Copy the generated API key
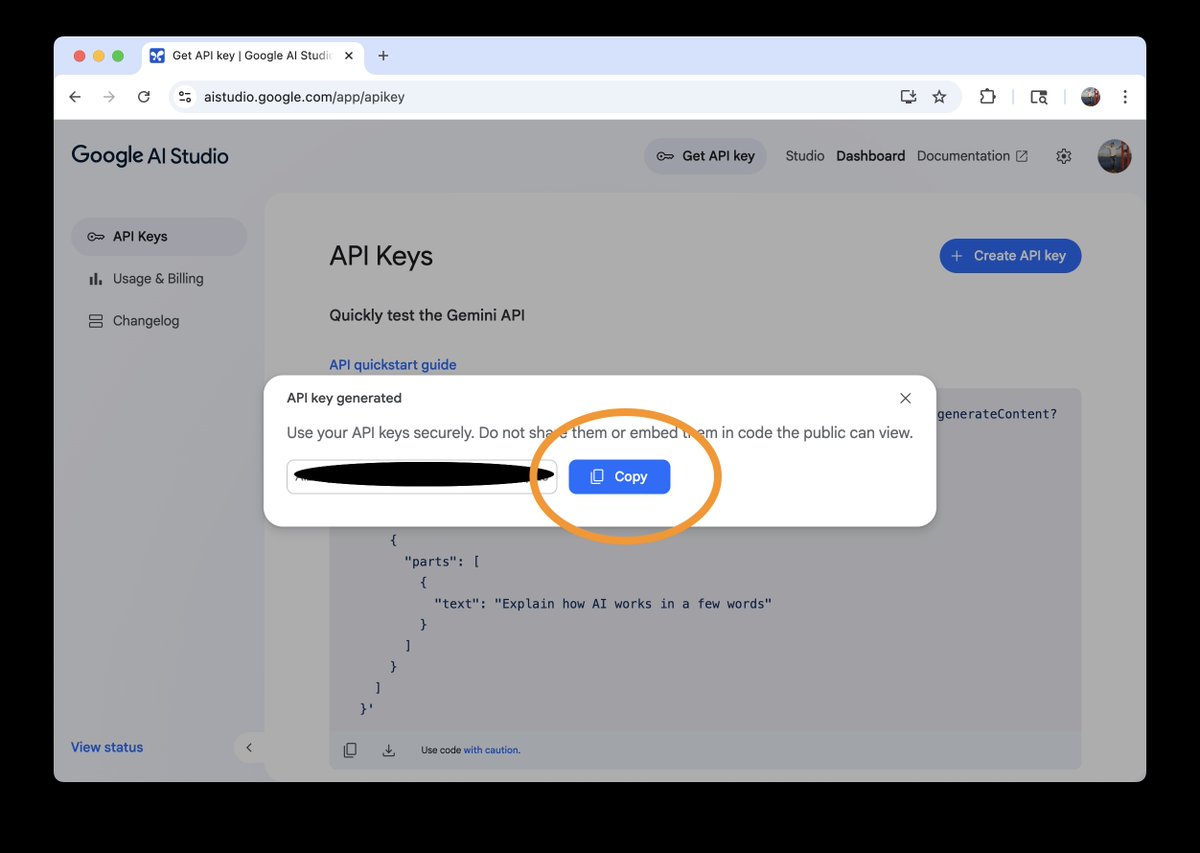Viewport: 1200px width, 853px height. click(x=619, y=477)
